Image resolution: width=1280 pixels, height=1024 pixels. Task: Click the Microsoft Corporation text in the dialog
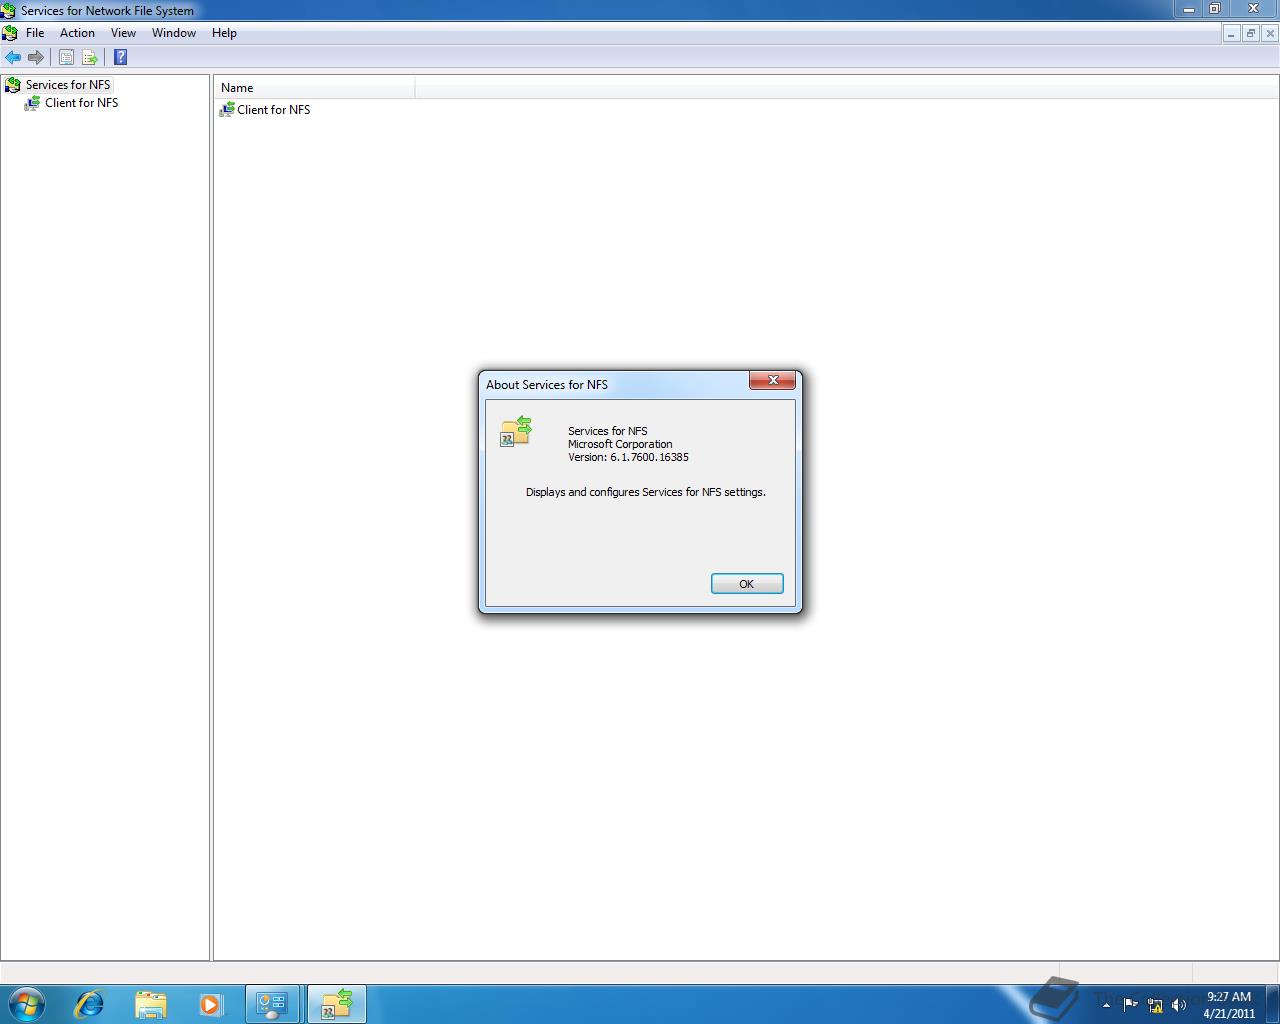pos(620,444)
